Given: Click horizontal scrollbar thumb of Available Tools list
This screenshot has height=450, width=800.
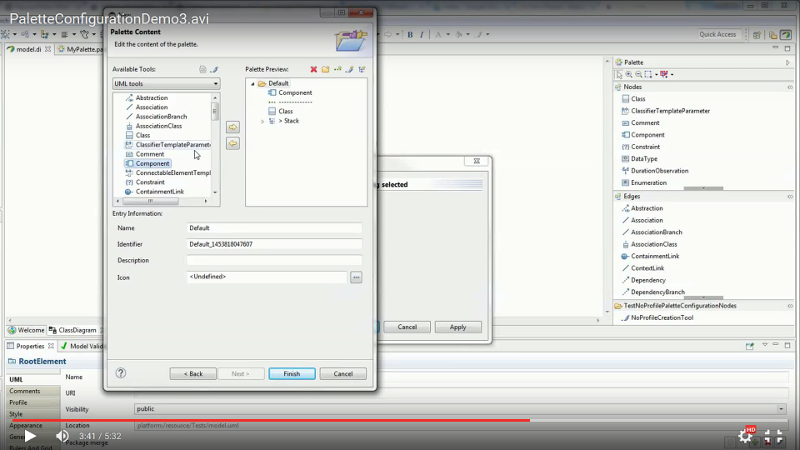Looking at the screenshot, I should pos(149,201).
